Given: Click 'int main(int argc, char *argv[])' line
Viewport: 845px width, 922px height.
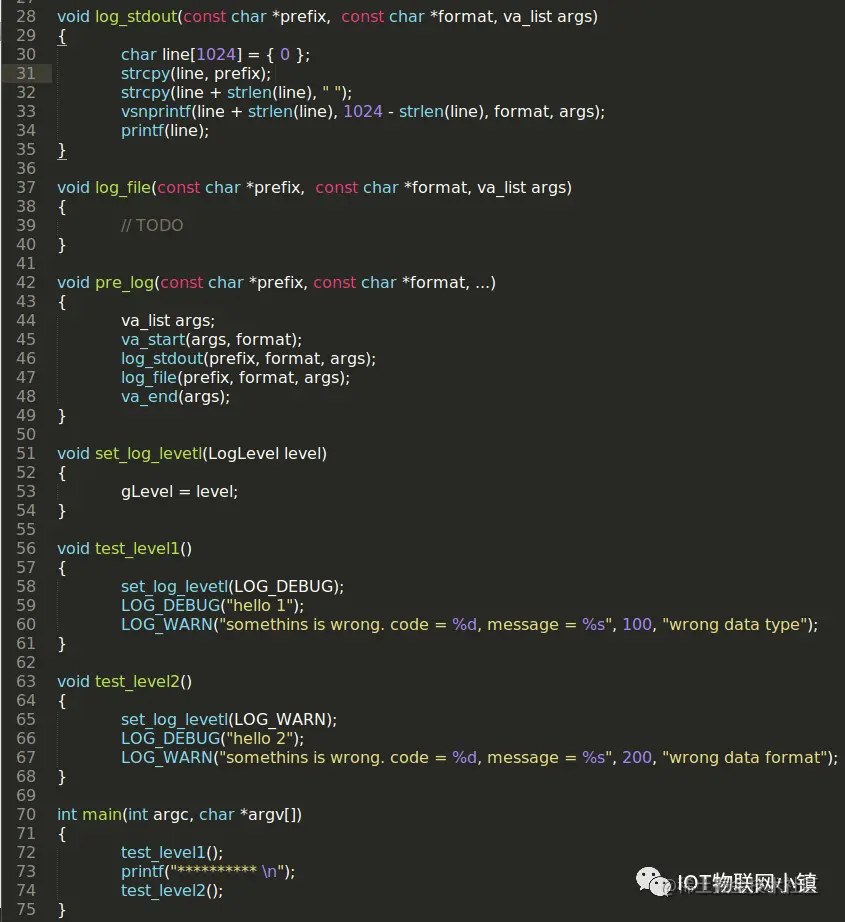Looking at the screenshot, I should click(179, 815).
